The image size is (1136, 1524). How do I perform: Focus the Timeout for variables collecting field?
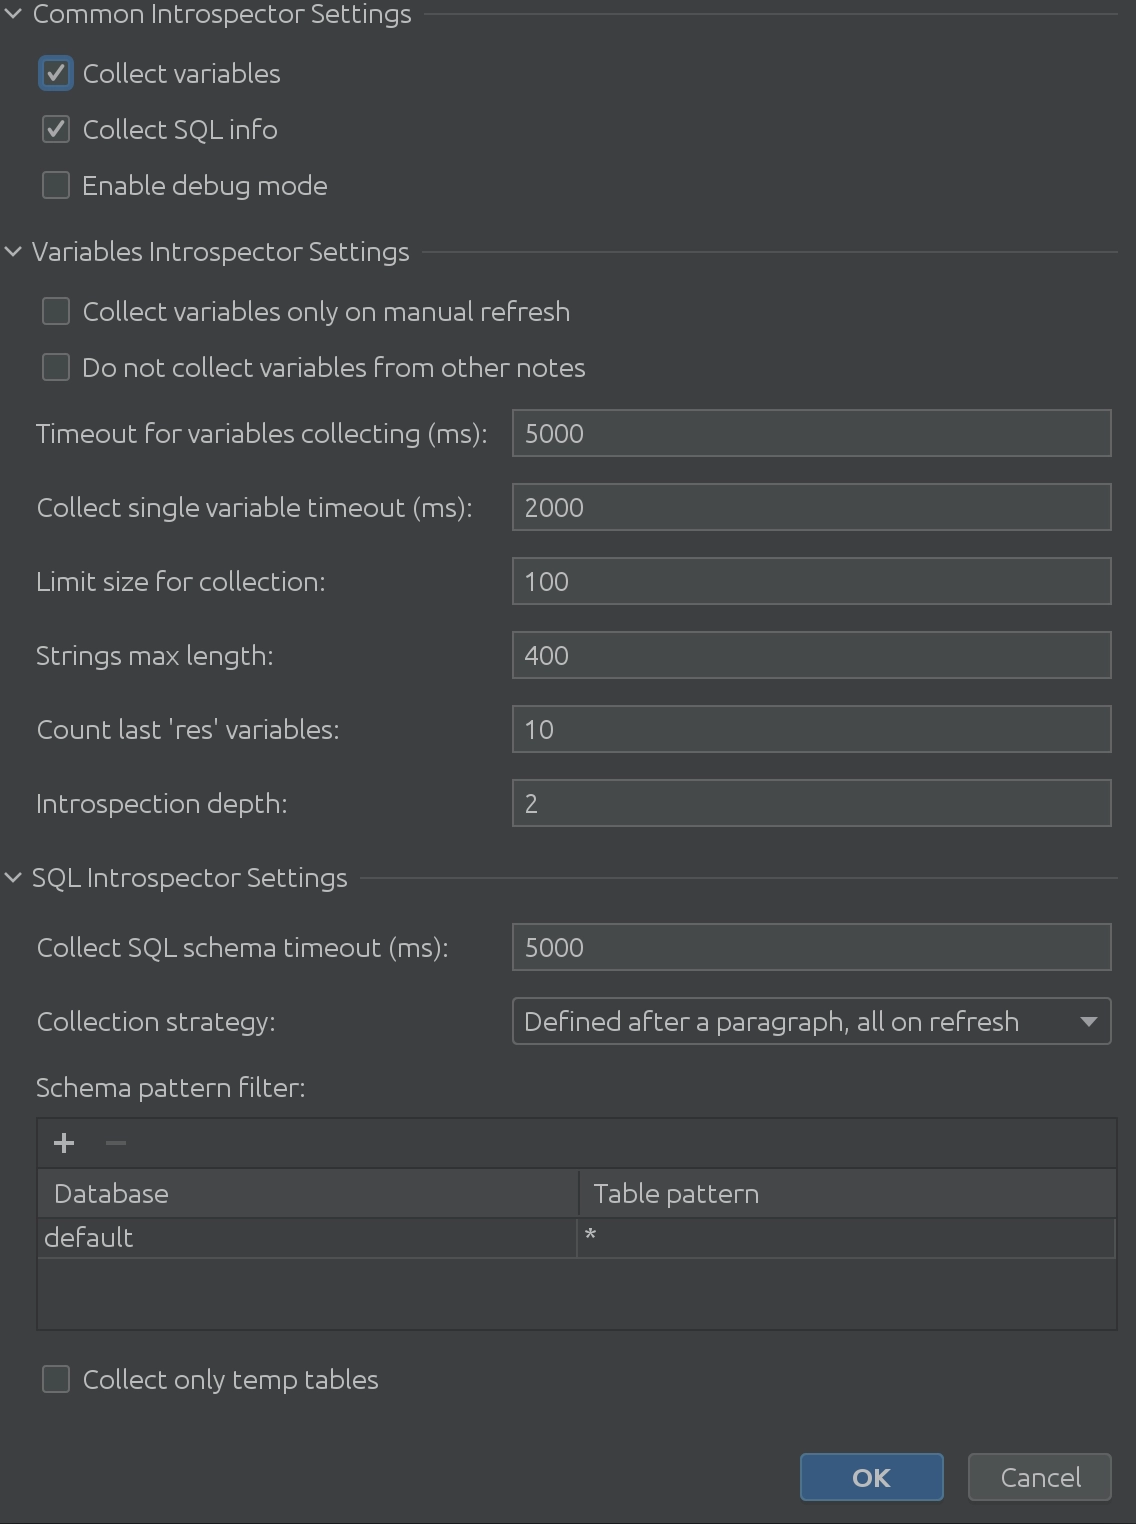coord(812,434)
